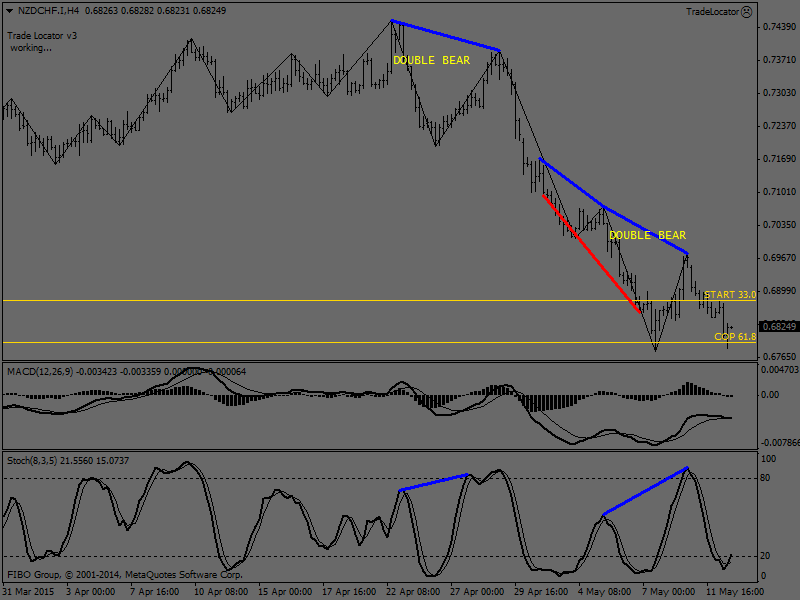The height and width of the screenshot is (600, 800).
Task: Click the current price tag 0.68249
Action: click(778, 326)
